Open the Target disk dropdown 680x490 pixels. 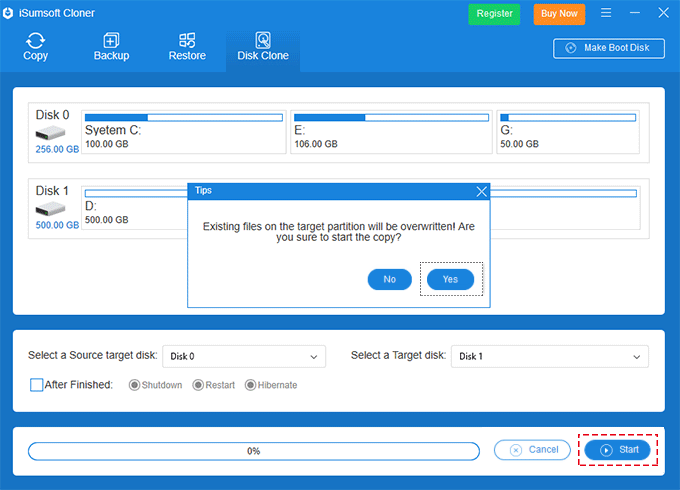[x=549, y=356]
